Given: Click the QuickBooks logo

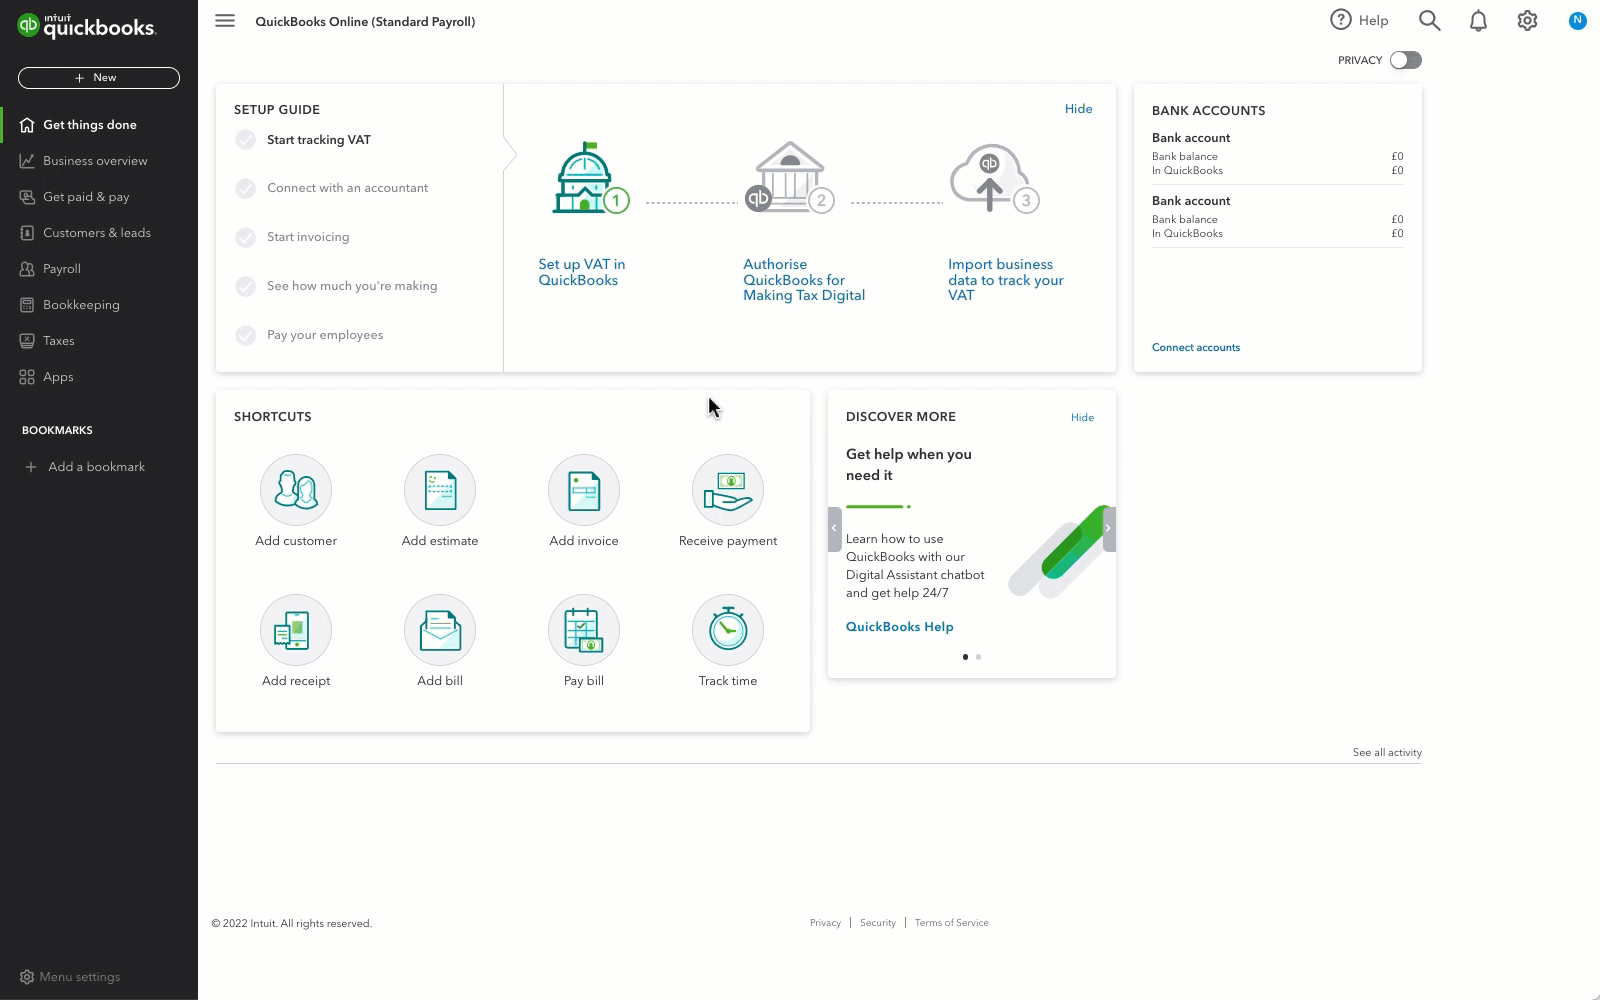Looking at the screenshot, I should 87,26.
